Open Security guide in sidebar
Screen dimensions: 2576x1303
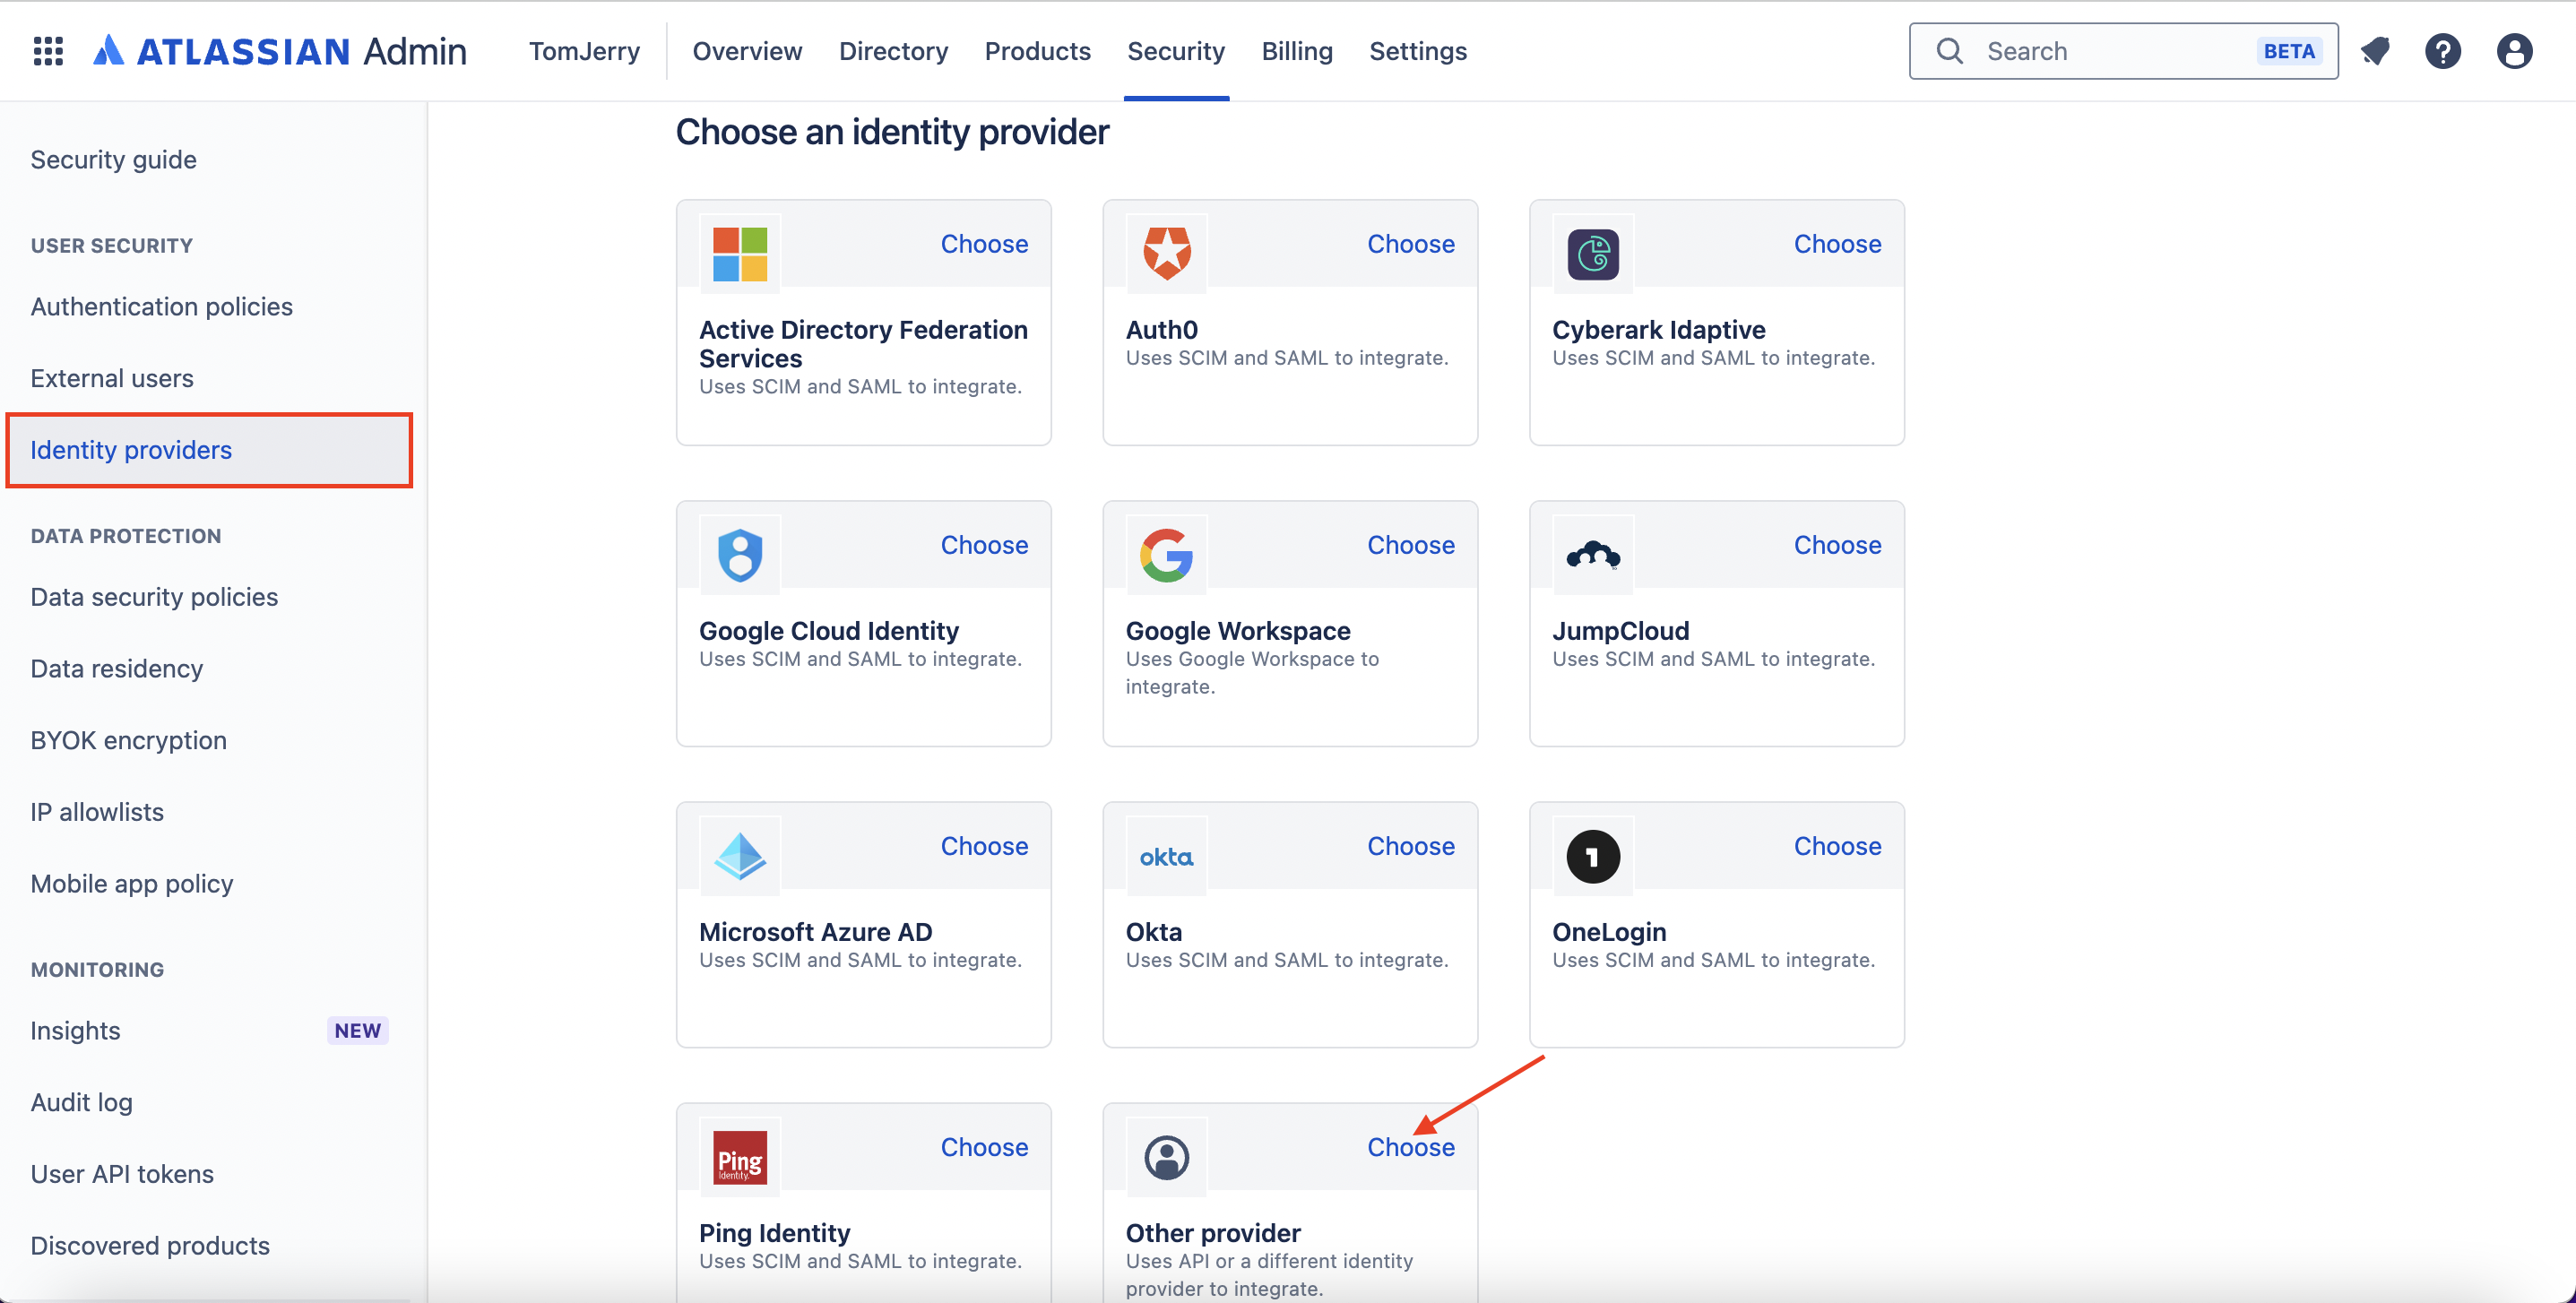(113, 160)
